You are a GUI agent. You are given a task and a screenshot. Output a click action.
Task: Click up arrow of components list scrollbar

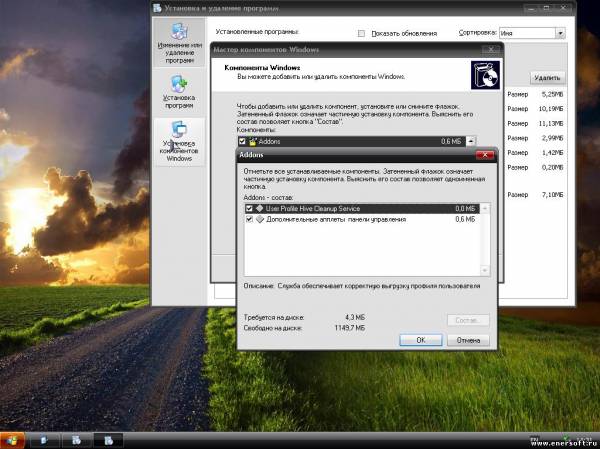471,141
